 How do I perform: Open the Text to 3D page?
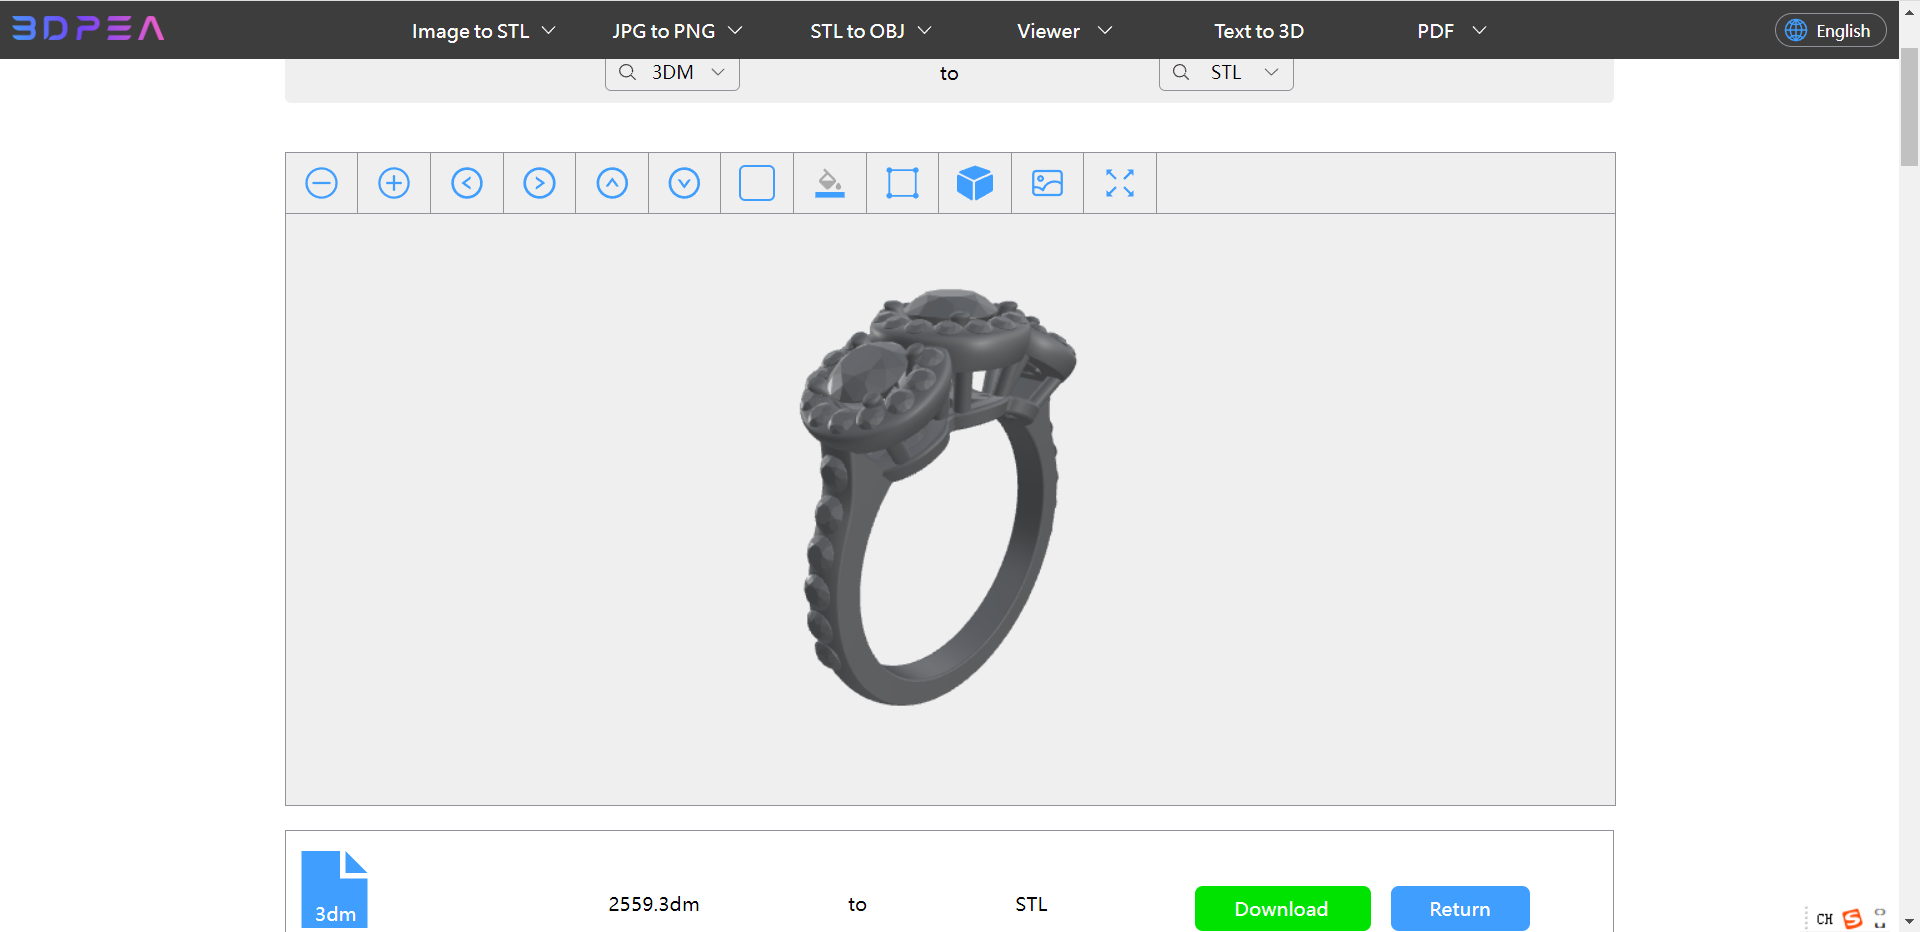pos(1259,31)
